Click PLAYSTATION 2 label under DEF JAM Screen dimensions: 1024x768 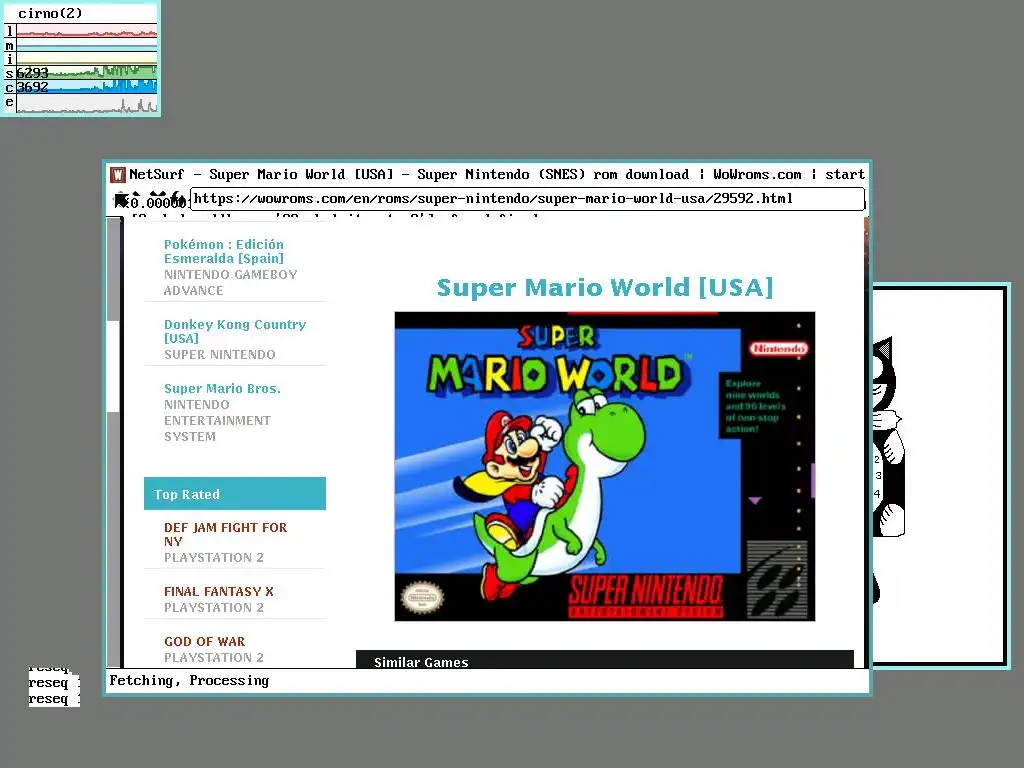214,558
